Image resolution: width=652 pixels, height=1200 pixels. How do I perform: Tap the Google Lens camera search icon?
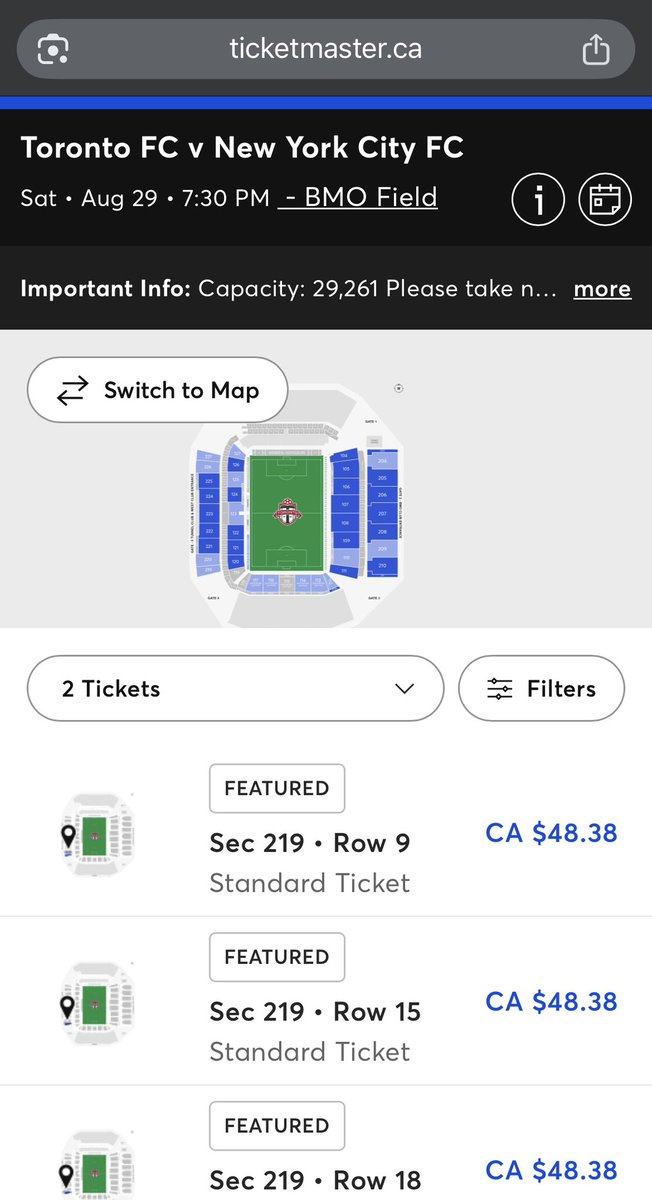[x=52, y=49]
